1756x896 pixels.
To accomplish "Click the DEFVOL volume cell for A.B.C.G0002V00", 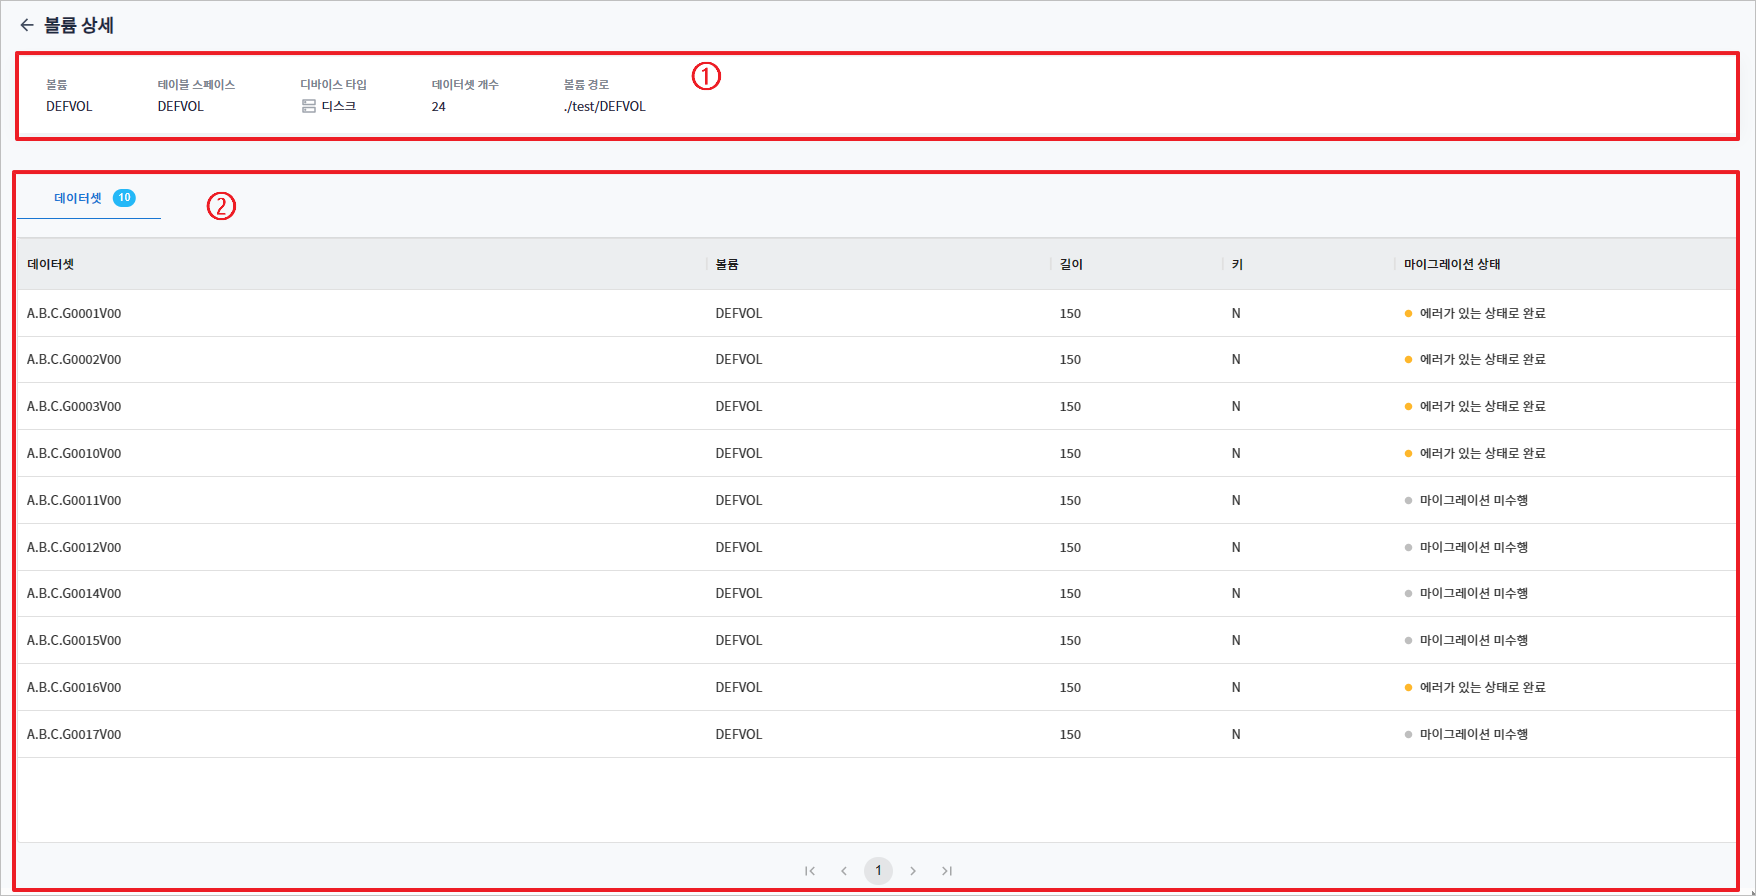I will 739,359.
